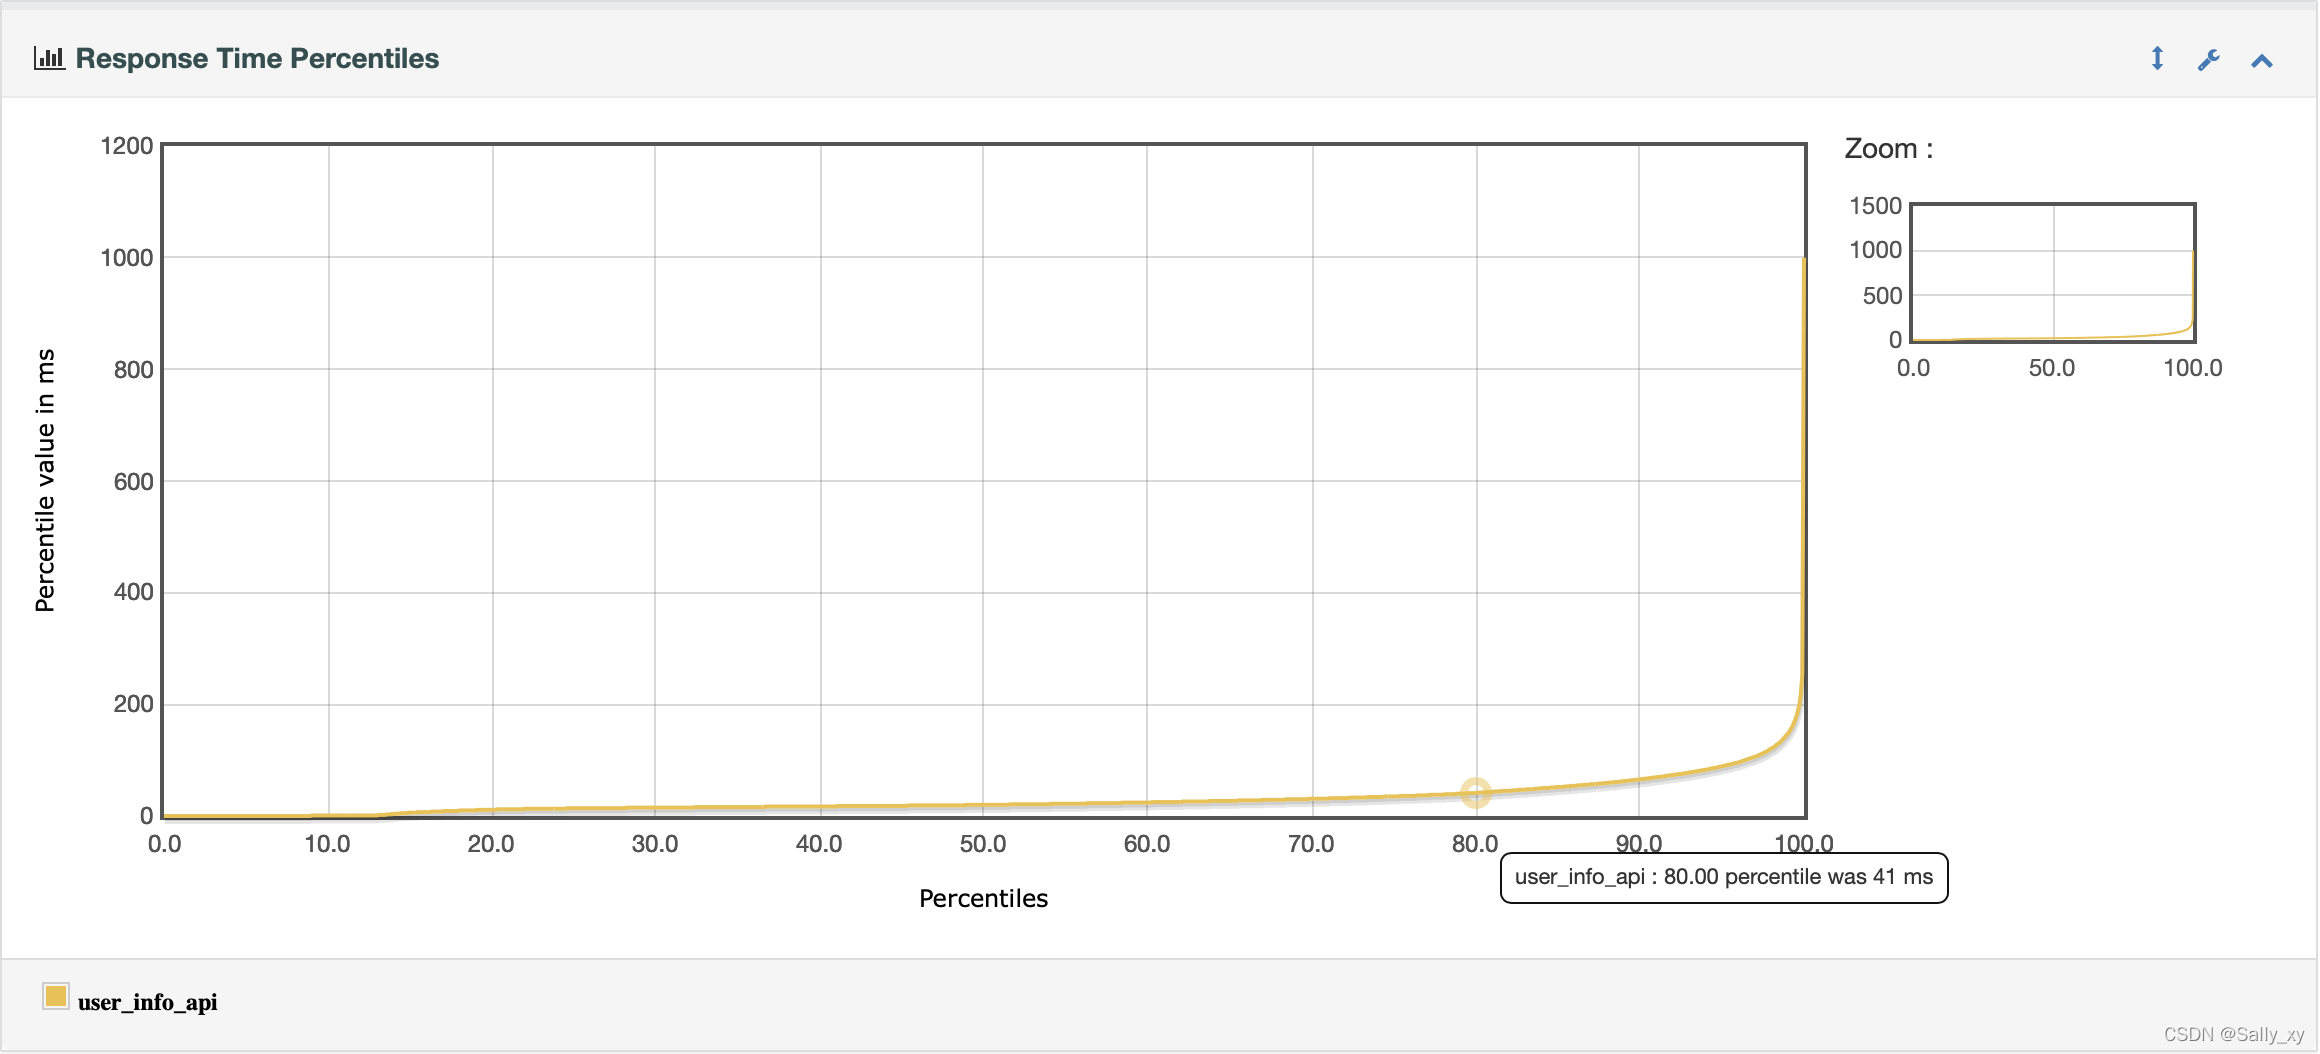Viewport: 2320px width, 1054px height.
Task: Click the vertical resize arrows icon in panel header
Action: point(2157,59)
